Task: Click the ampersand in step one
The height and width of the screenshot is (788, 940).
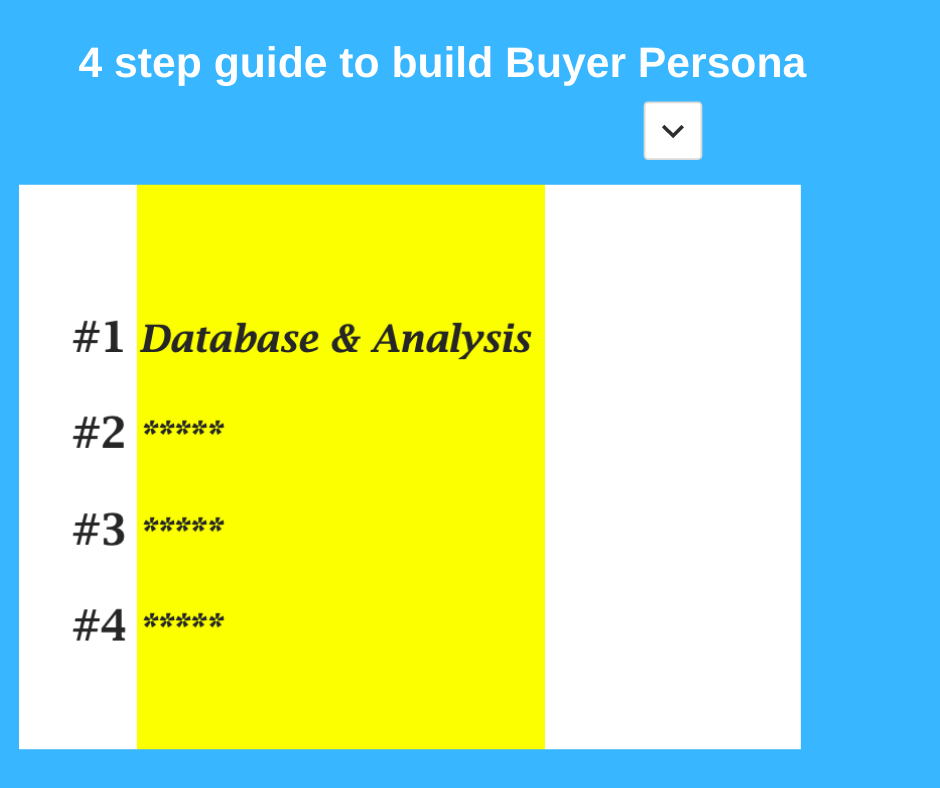Action: (345, 339)
